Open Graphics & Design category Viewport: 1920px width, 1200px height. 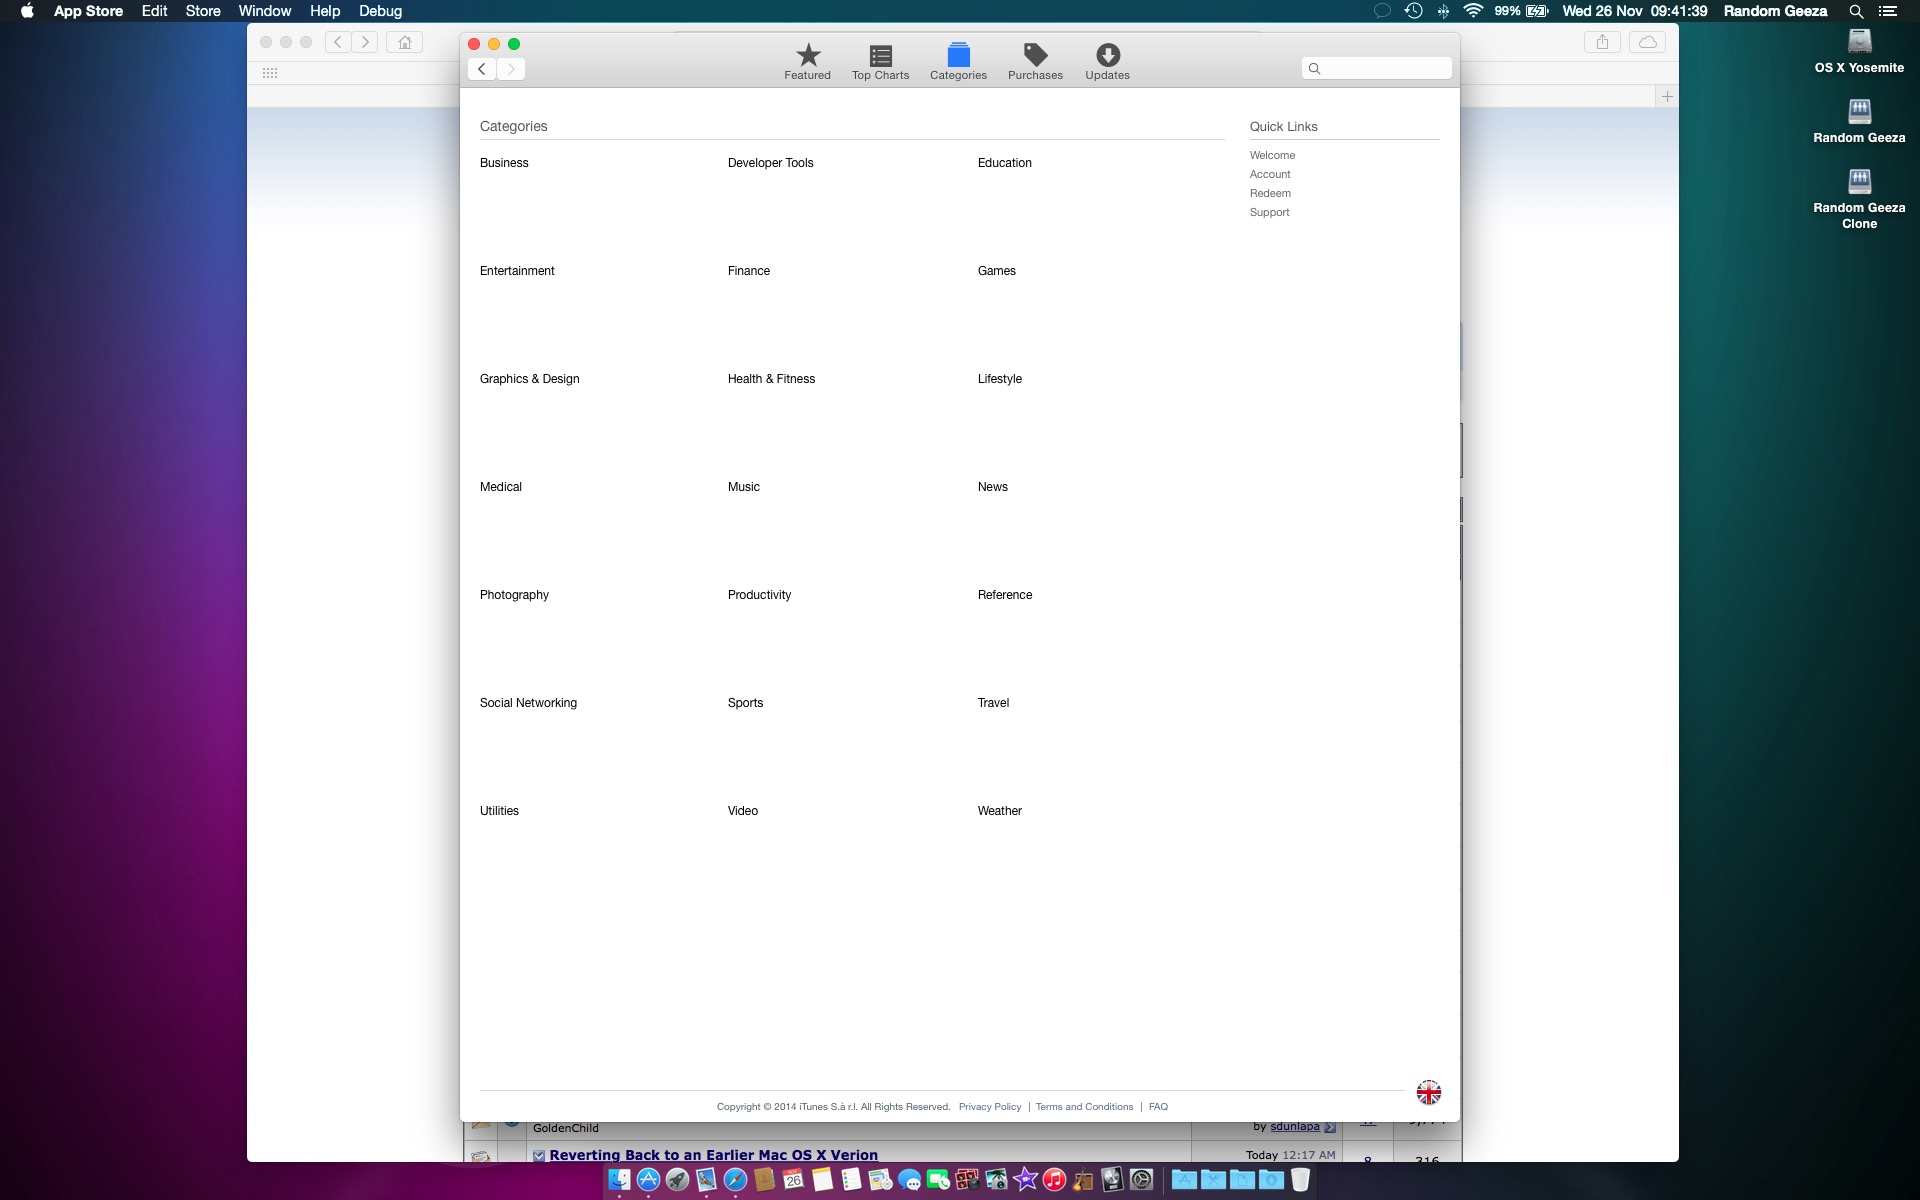point(529,379)
